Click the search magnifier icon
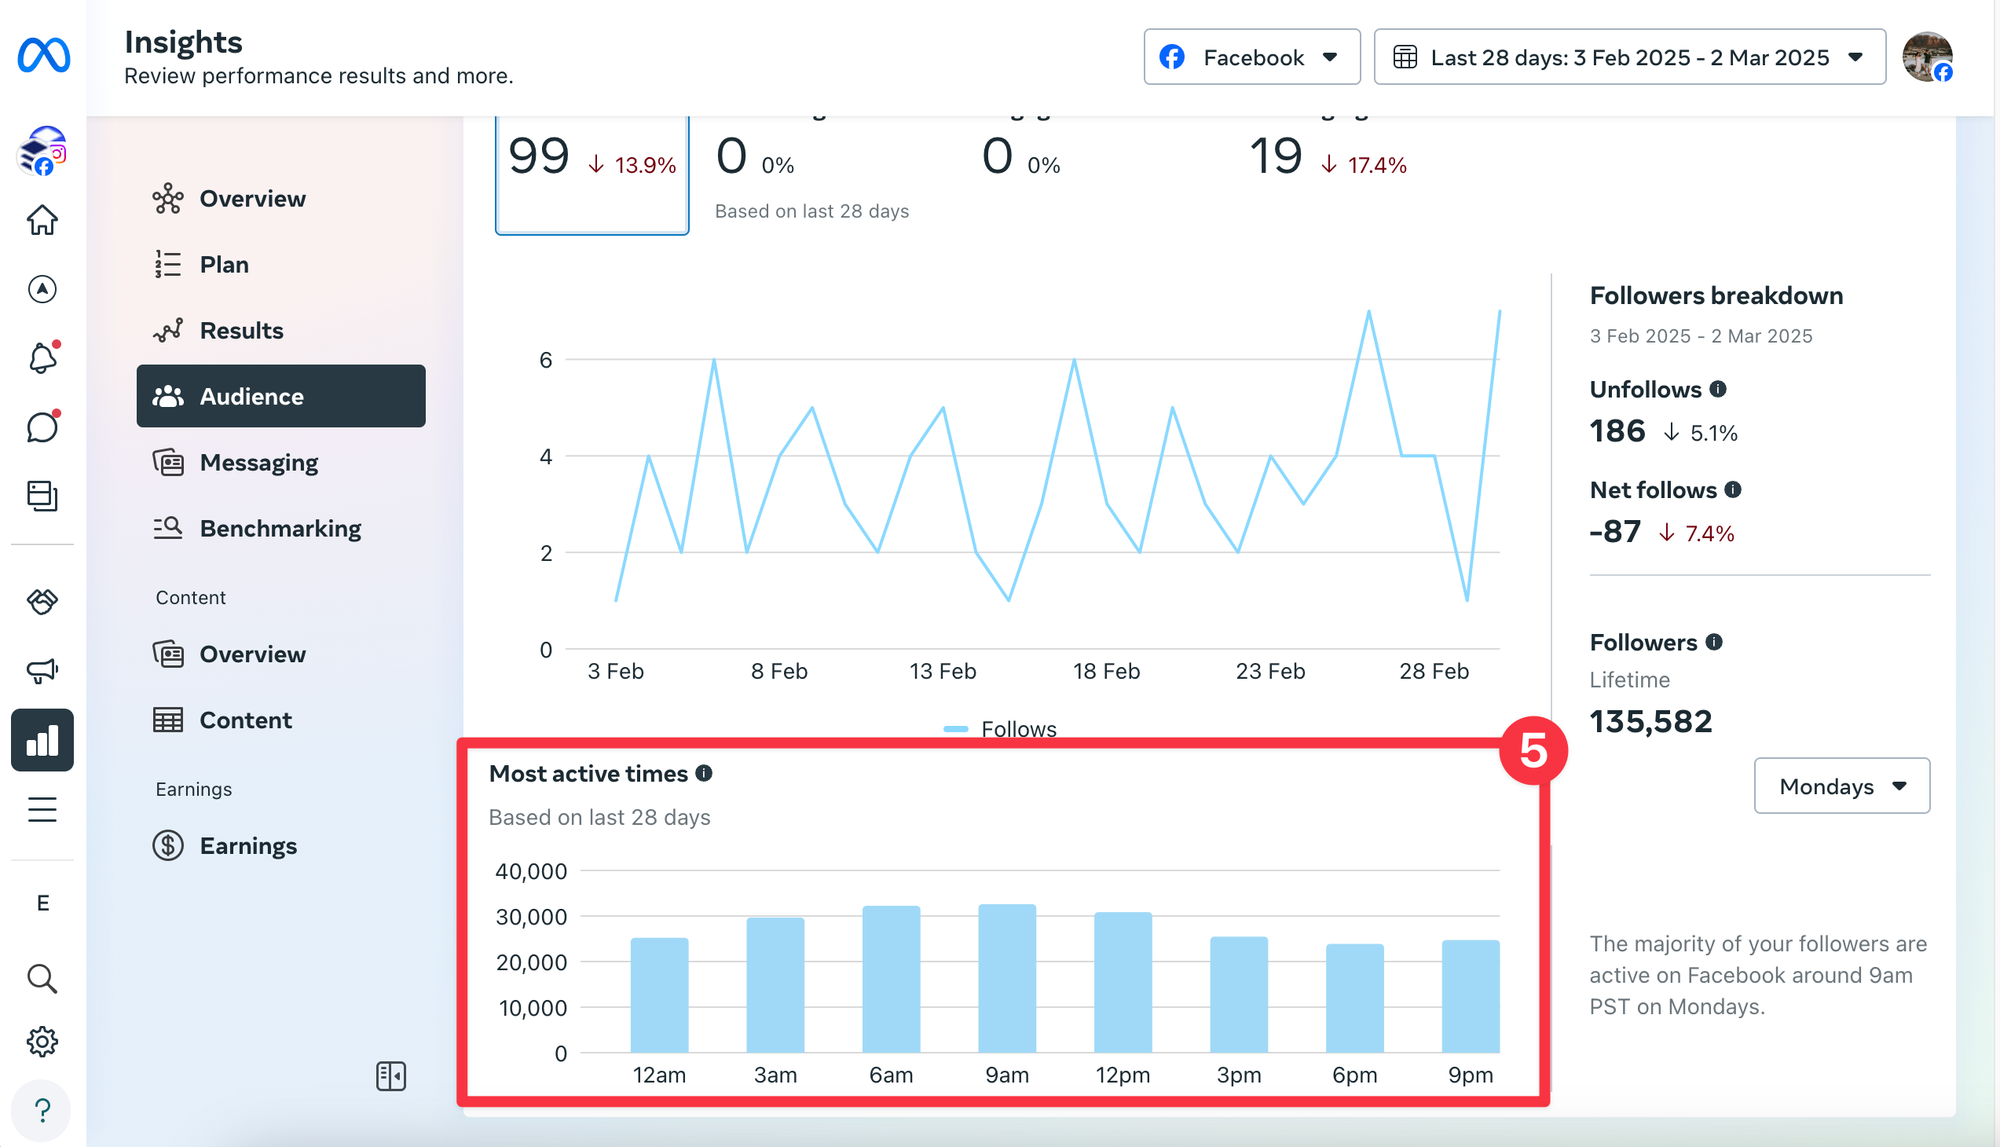 tap(42, 978)
